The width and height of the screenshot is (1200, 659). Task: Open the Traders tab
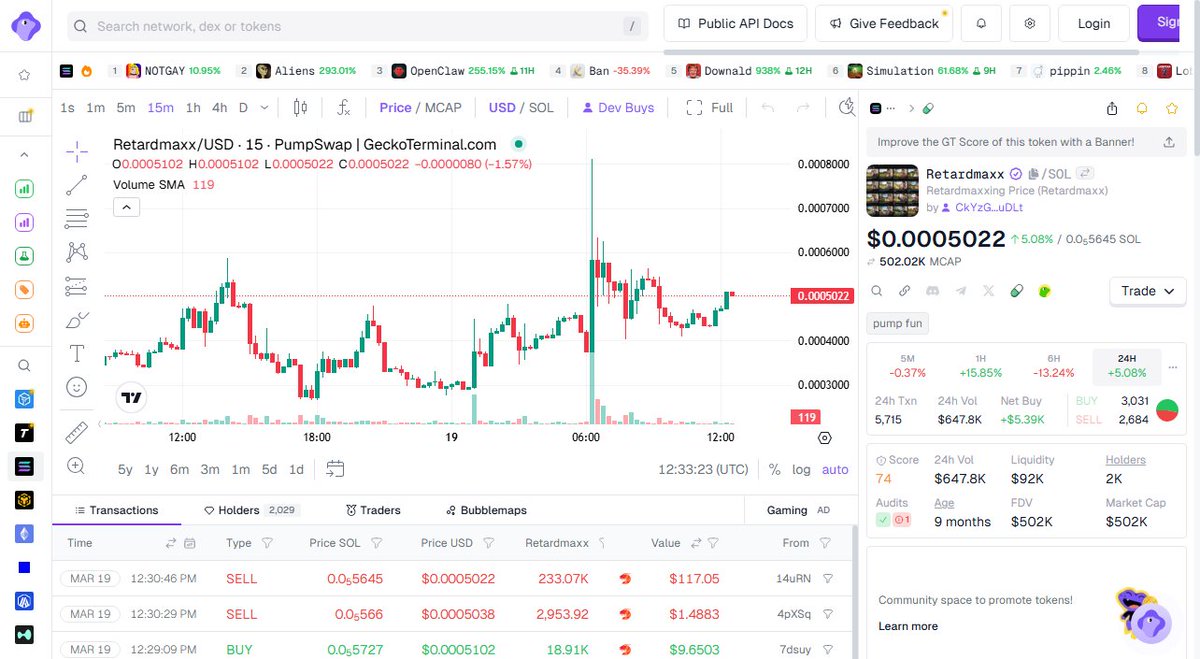coord(373,510)
